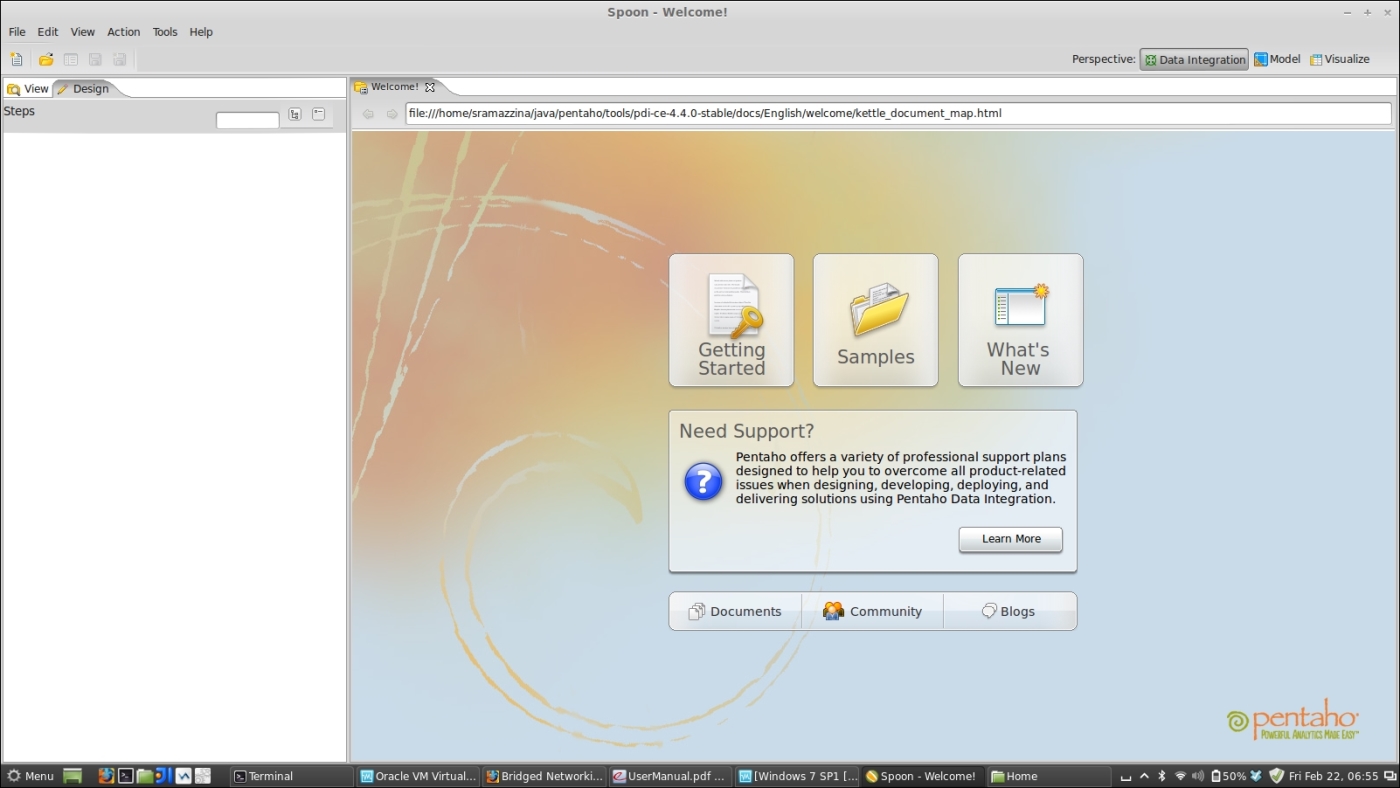Click the Wi-Fi network tray icon
The height and width of the screenshot is (788, 1400).
point(1180,776)
